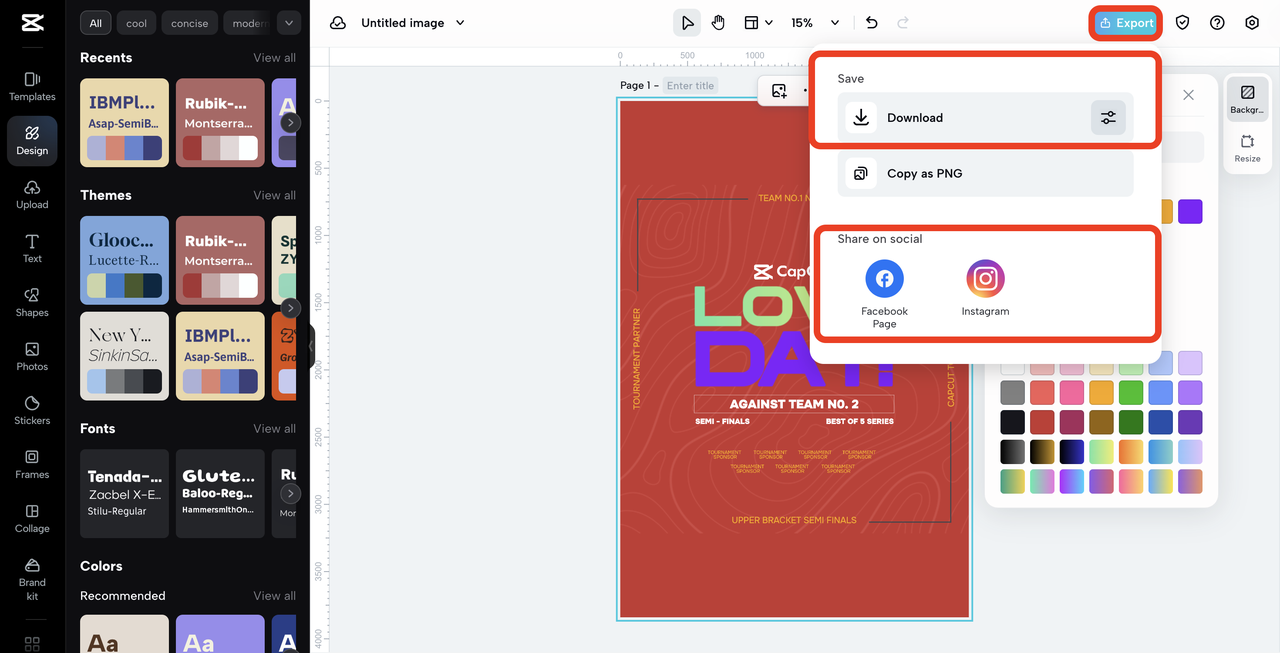Image resolution: width=1280 pixels, height=653 pixels.
Task: Choose Copy as PNG
Action: (985, 174)
